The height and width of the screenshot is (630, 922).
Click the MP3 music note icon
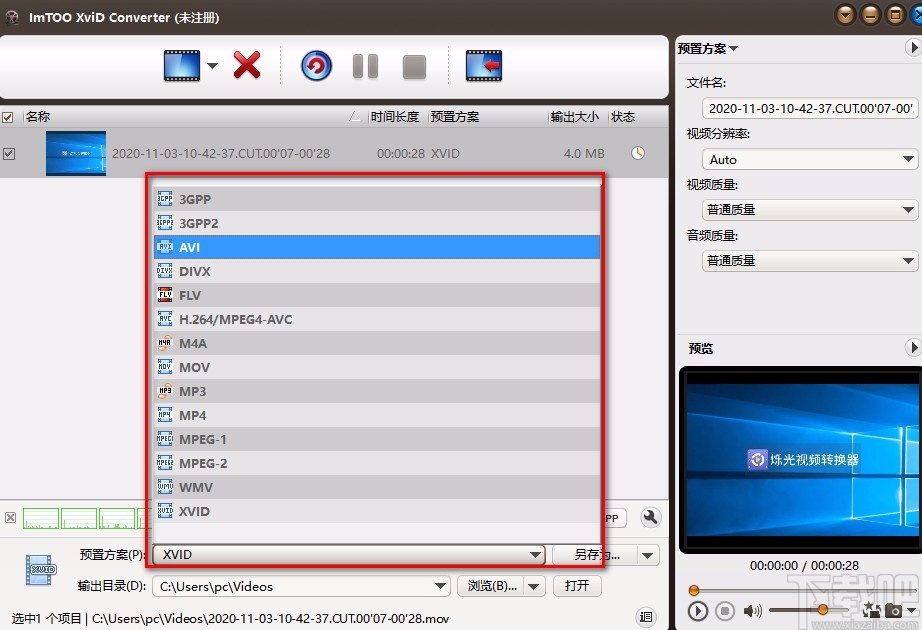pyautogui.click(x=165, y=391)
